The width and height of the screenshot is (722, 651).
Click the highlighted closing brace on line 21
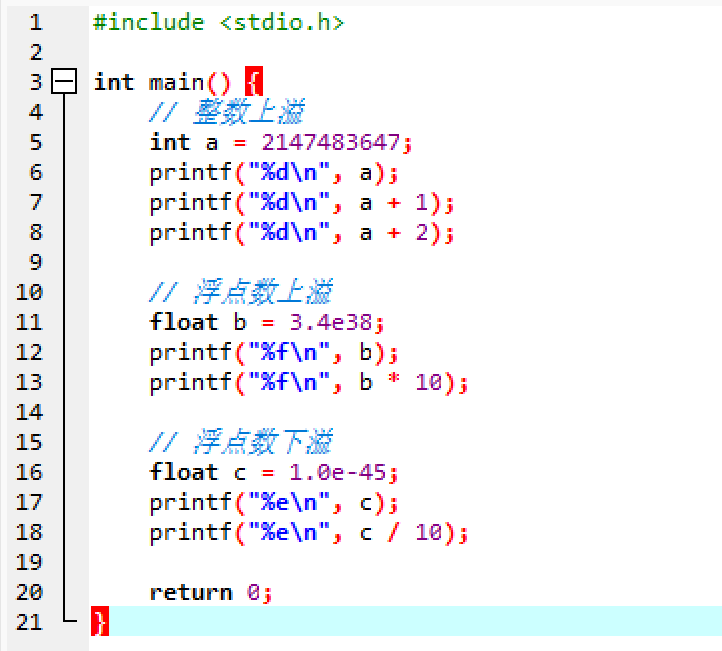click(x=100, y=621)
